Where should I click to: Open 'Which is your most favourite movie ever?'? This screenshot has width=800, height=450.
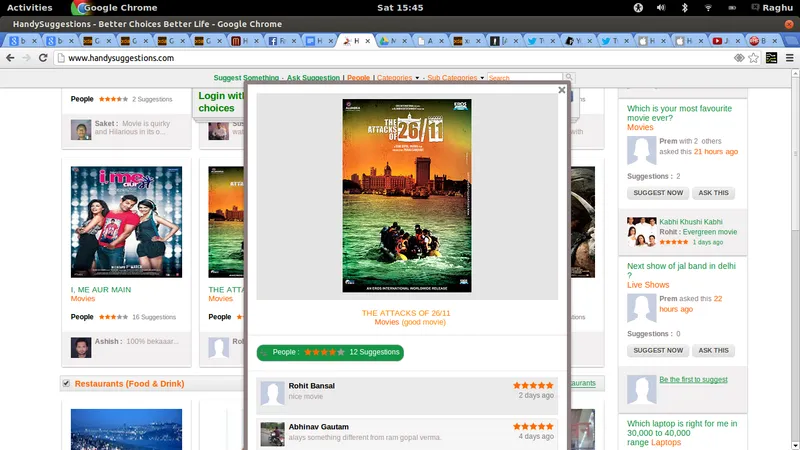coord(679,113)
